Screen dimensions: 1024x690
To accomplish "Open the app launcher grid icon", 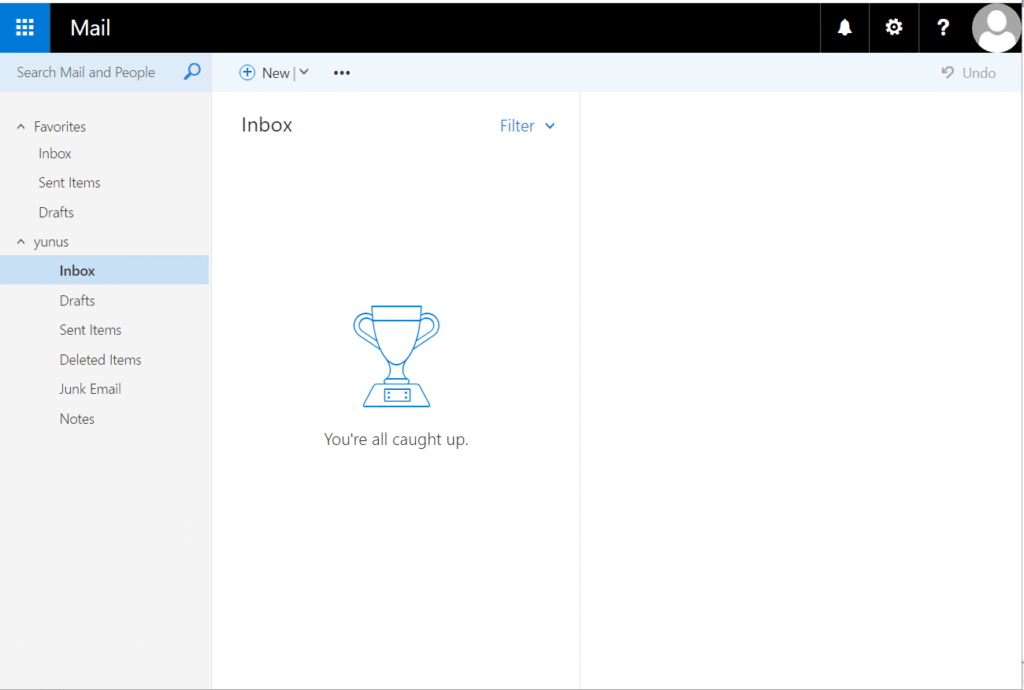I will 25,27.
